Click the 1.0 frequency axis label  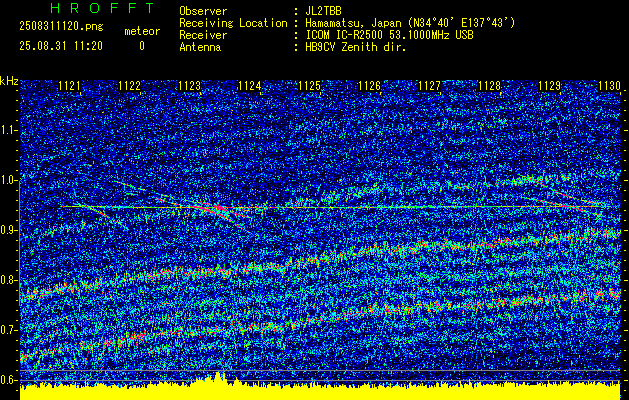(8, 180)
